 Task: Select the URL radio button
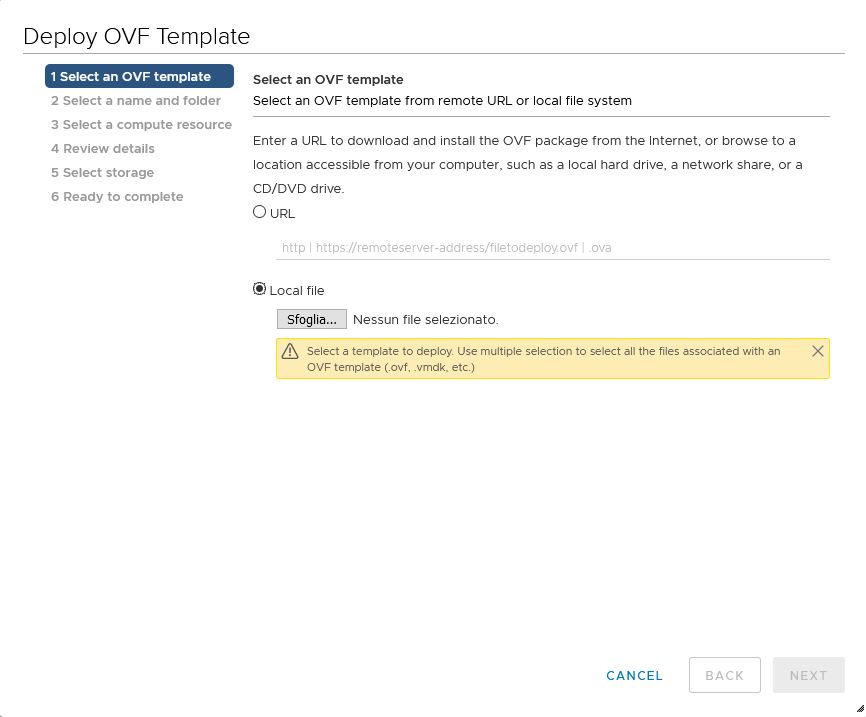point(260,212)
